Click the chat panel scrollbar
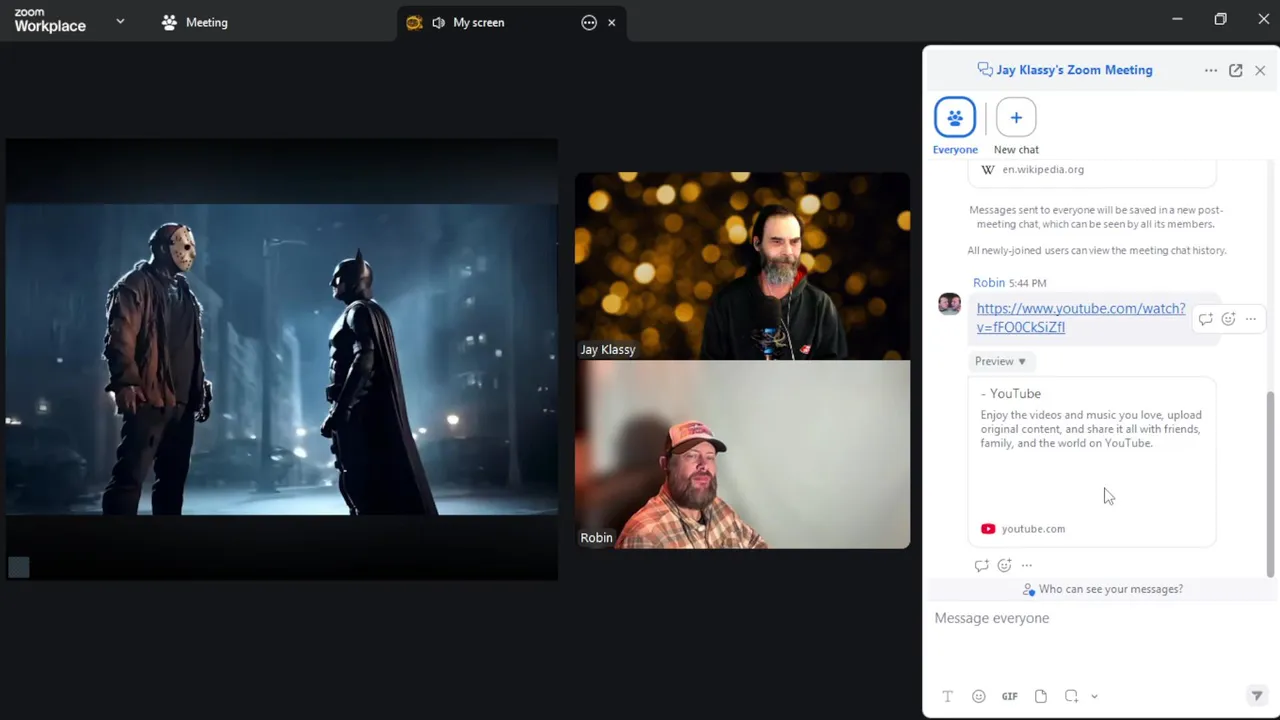Viewport: 1280px width, 720px height. point(1270,484)
